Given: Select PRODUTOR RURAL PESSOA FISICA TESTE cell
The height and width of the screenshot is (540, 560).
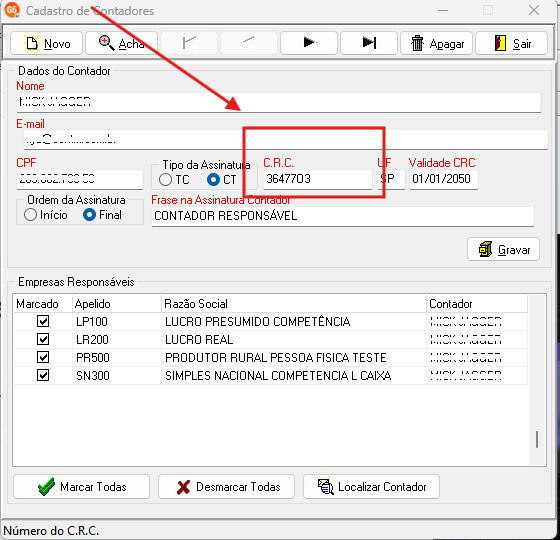Looking at the screenshot, I should point(294,358).
